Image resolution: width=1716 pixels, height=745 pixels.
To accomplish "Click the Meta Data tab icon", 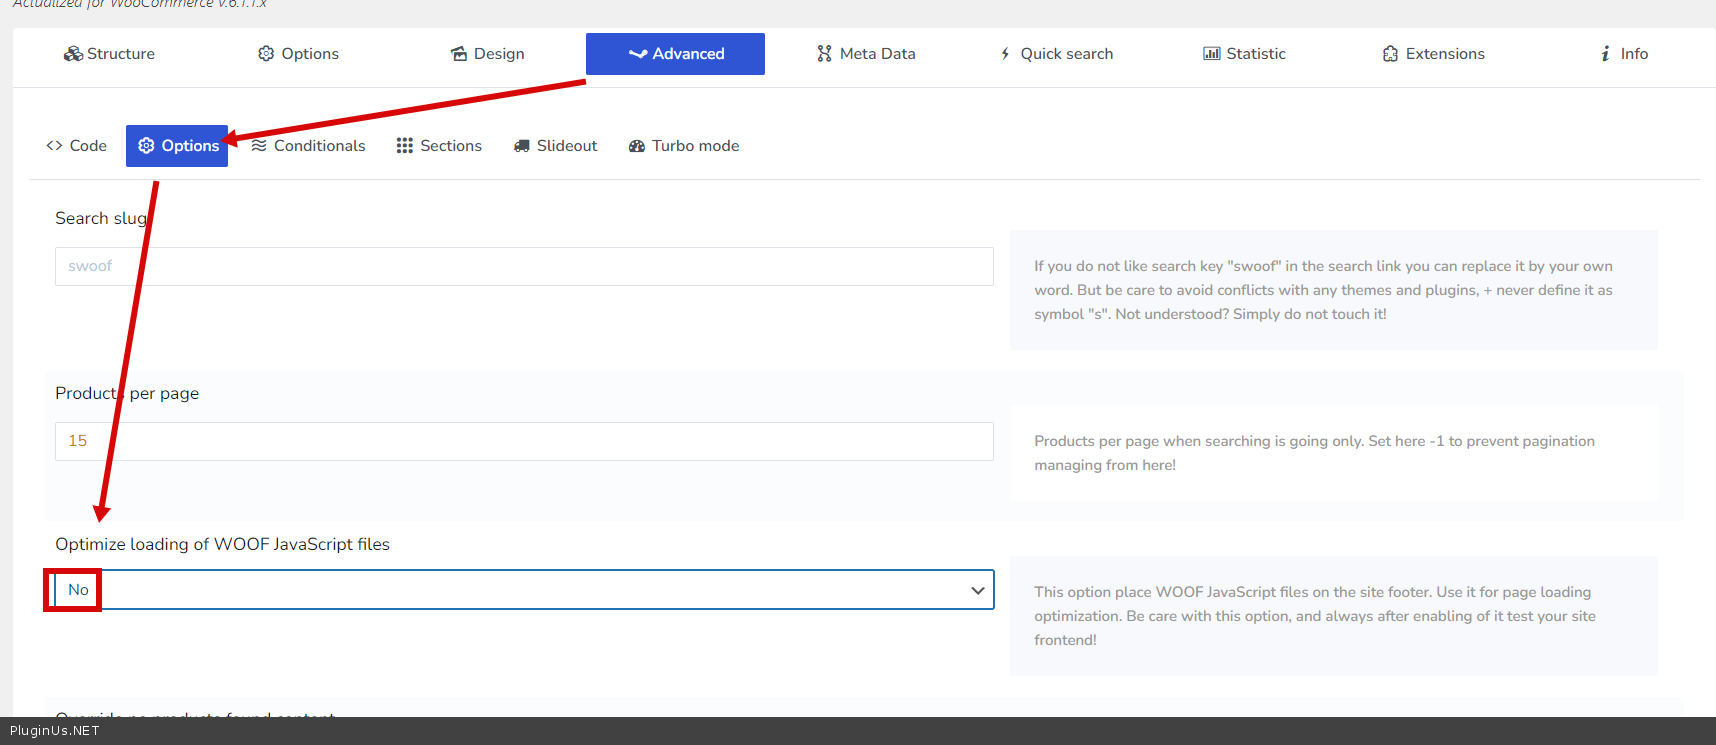I will tap(824, 54).
